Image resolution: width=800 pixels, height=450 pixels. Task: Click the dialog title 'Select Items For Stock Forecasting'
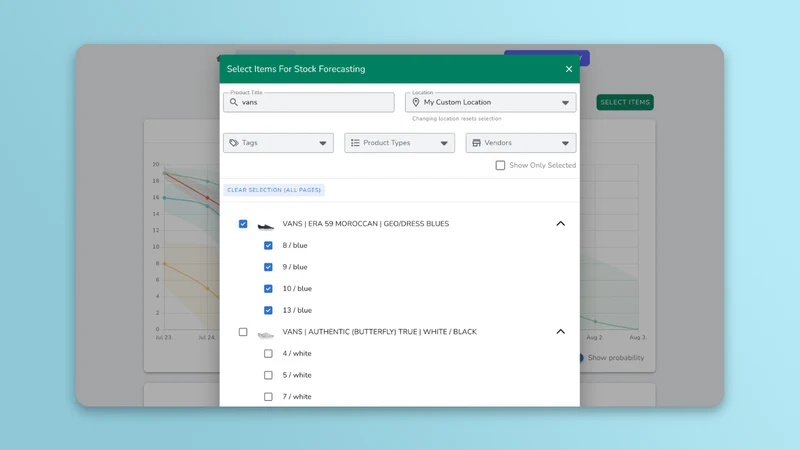[296, 69]
